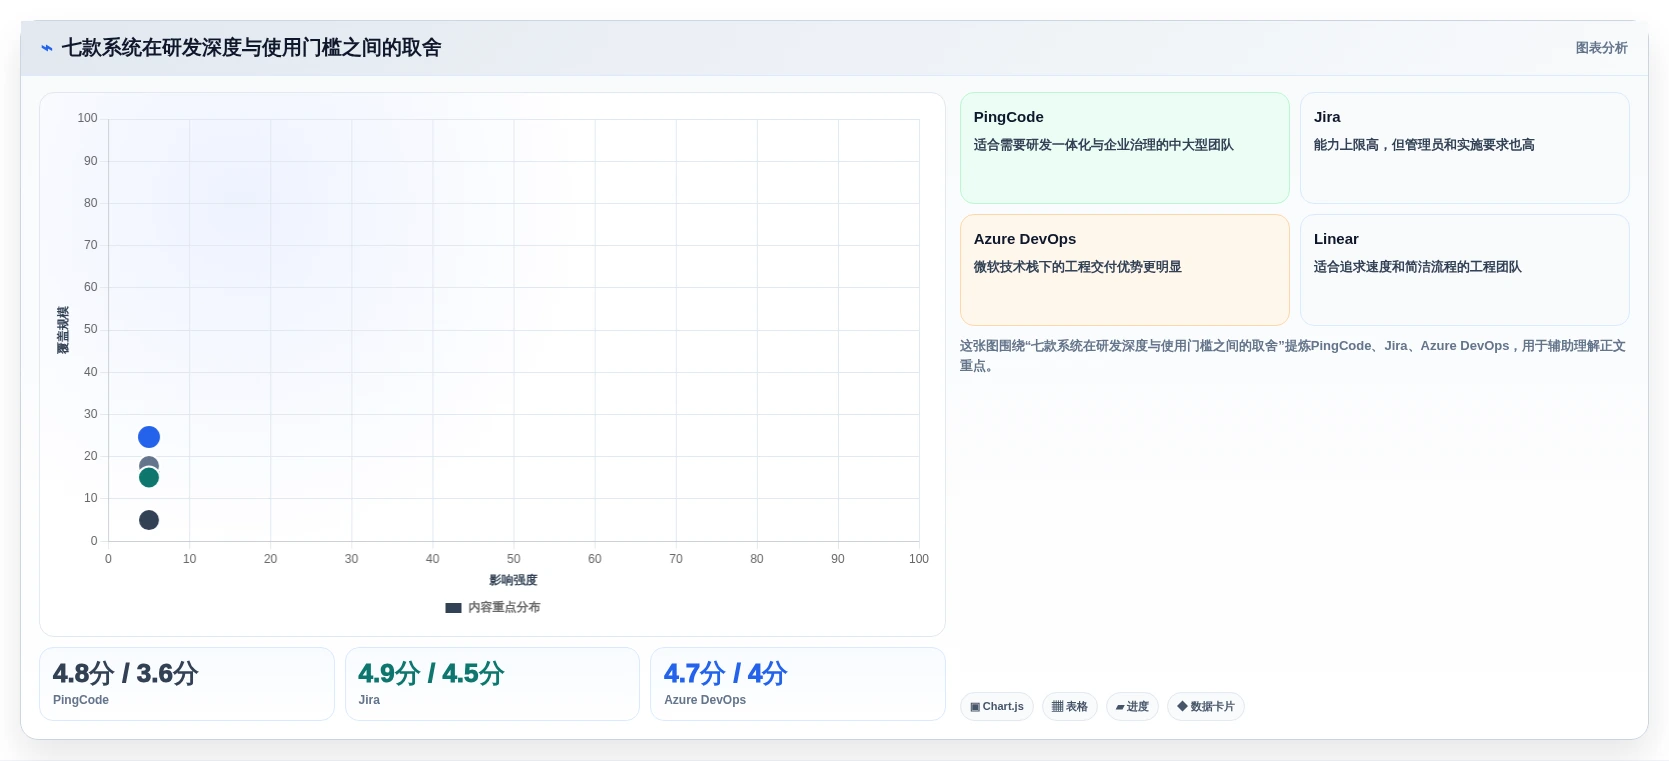The image size is (1669, 761).
Task: Click the text 能力上限高，但管理员和实施要求也高
Action: pos(1424,145)
